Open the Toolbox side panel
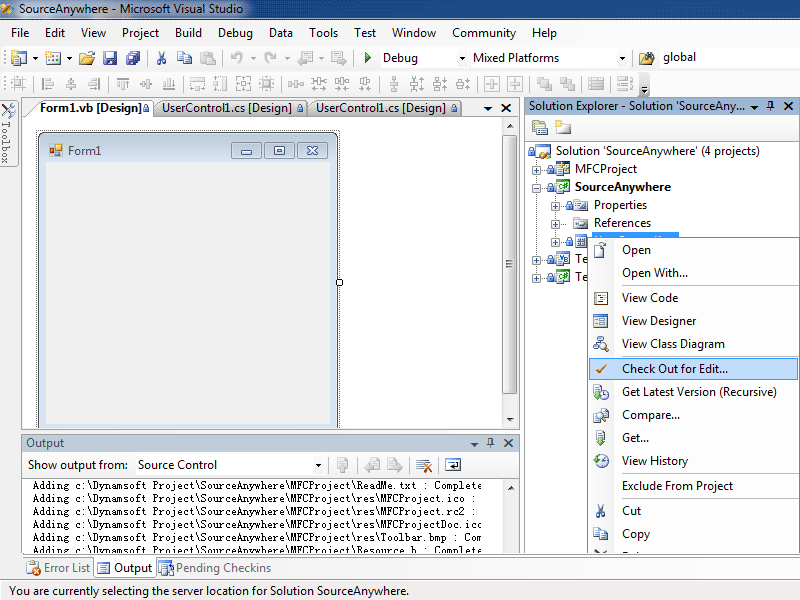This screenshot has height=600, width=800. click(x=7, y=133)
